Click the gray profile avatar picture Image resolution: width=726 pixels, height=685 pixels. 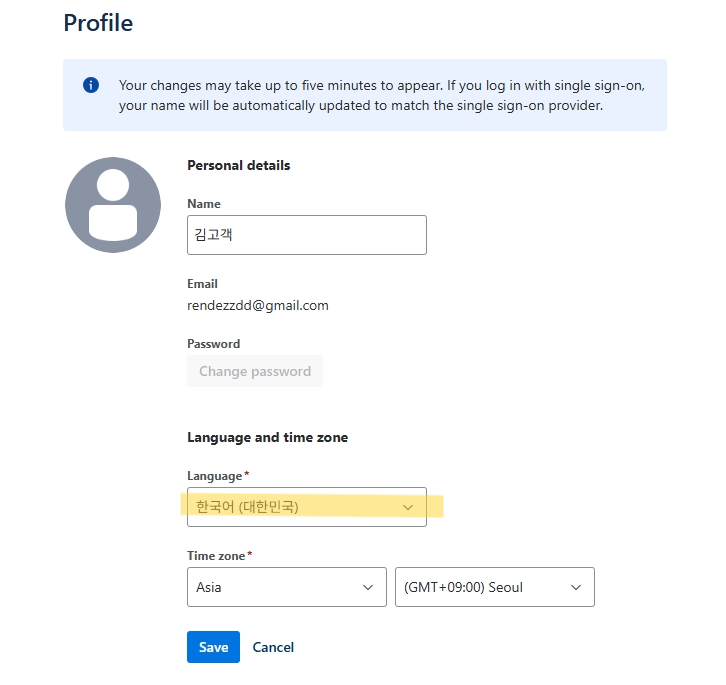[x=113, y=205]
